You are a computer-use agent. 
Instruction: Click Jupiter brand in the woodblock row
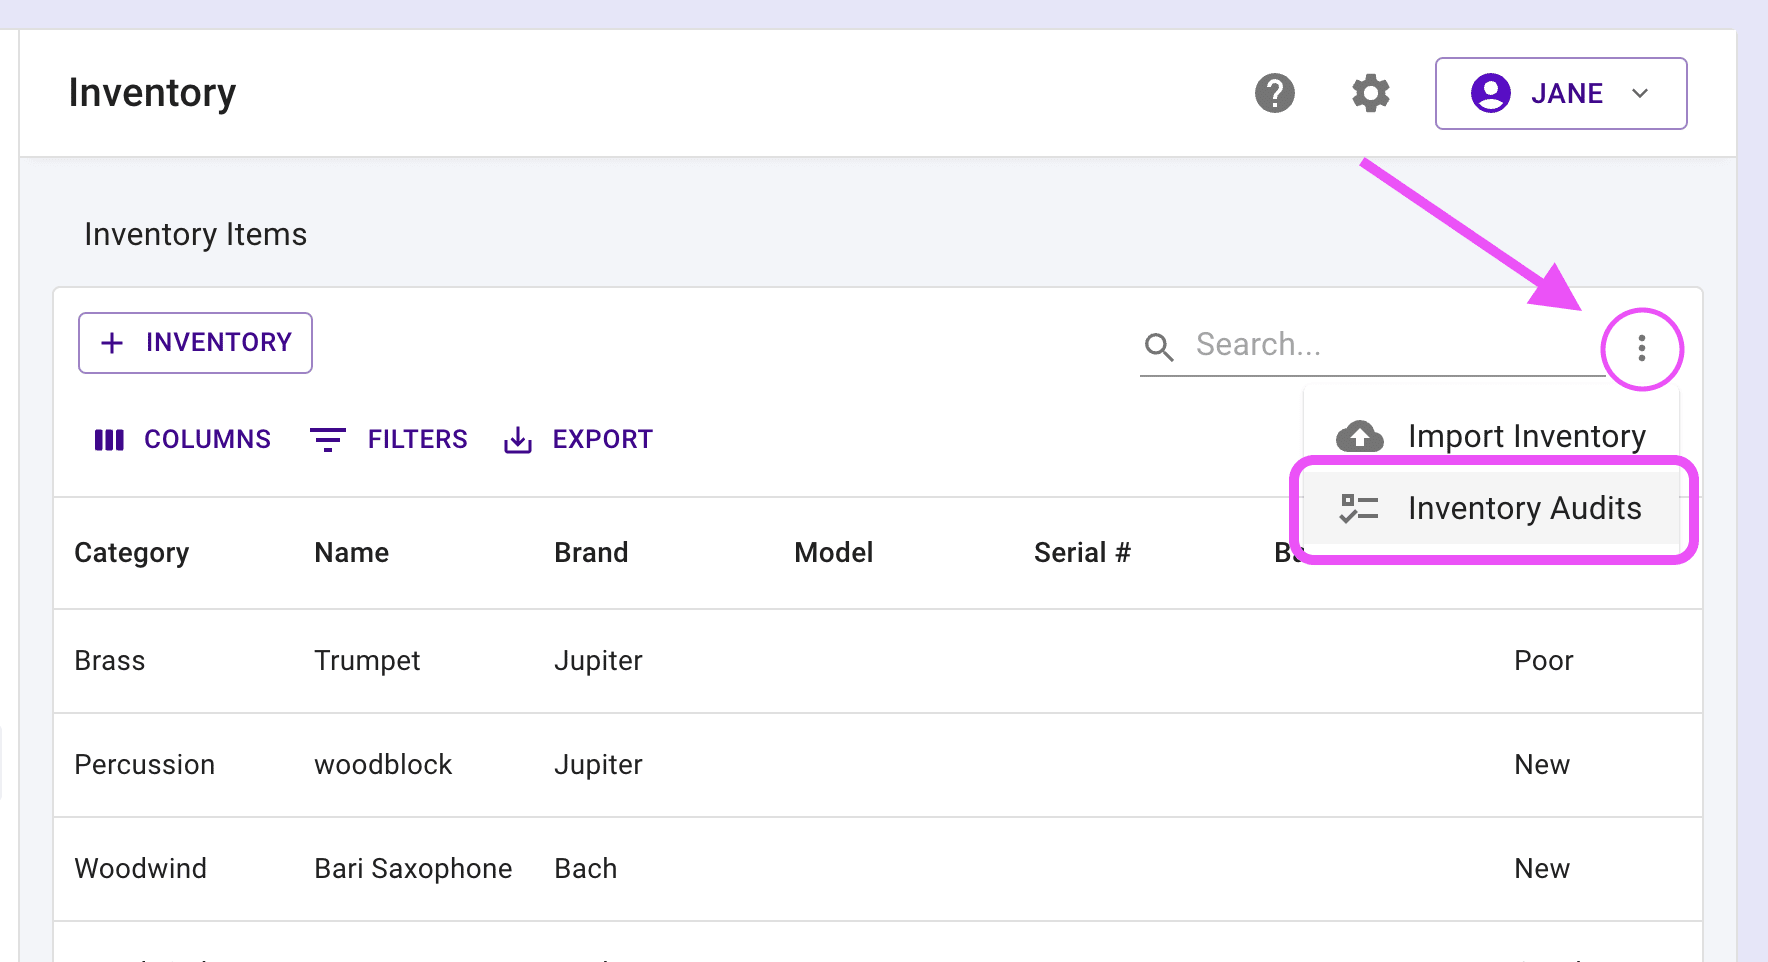(x=599, y=765)
